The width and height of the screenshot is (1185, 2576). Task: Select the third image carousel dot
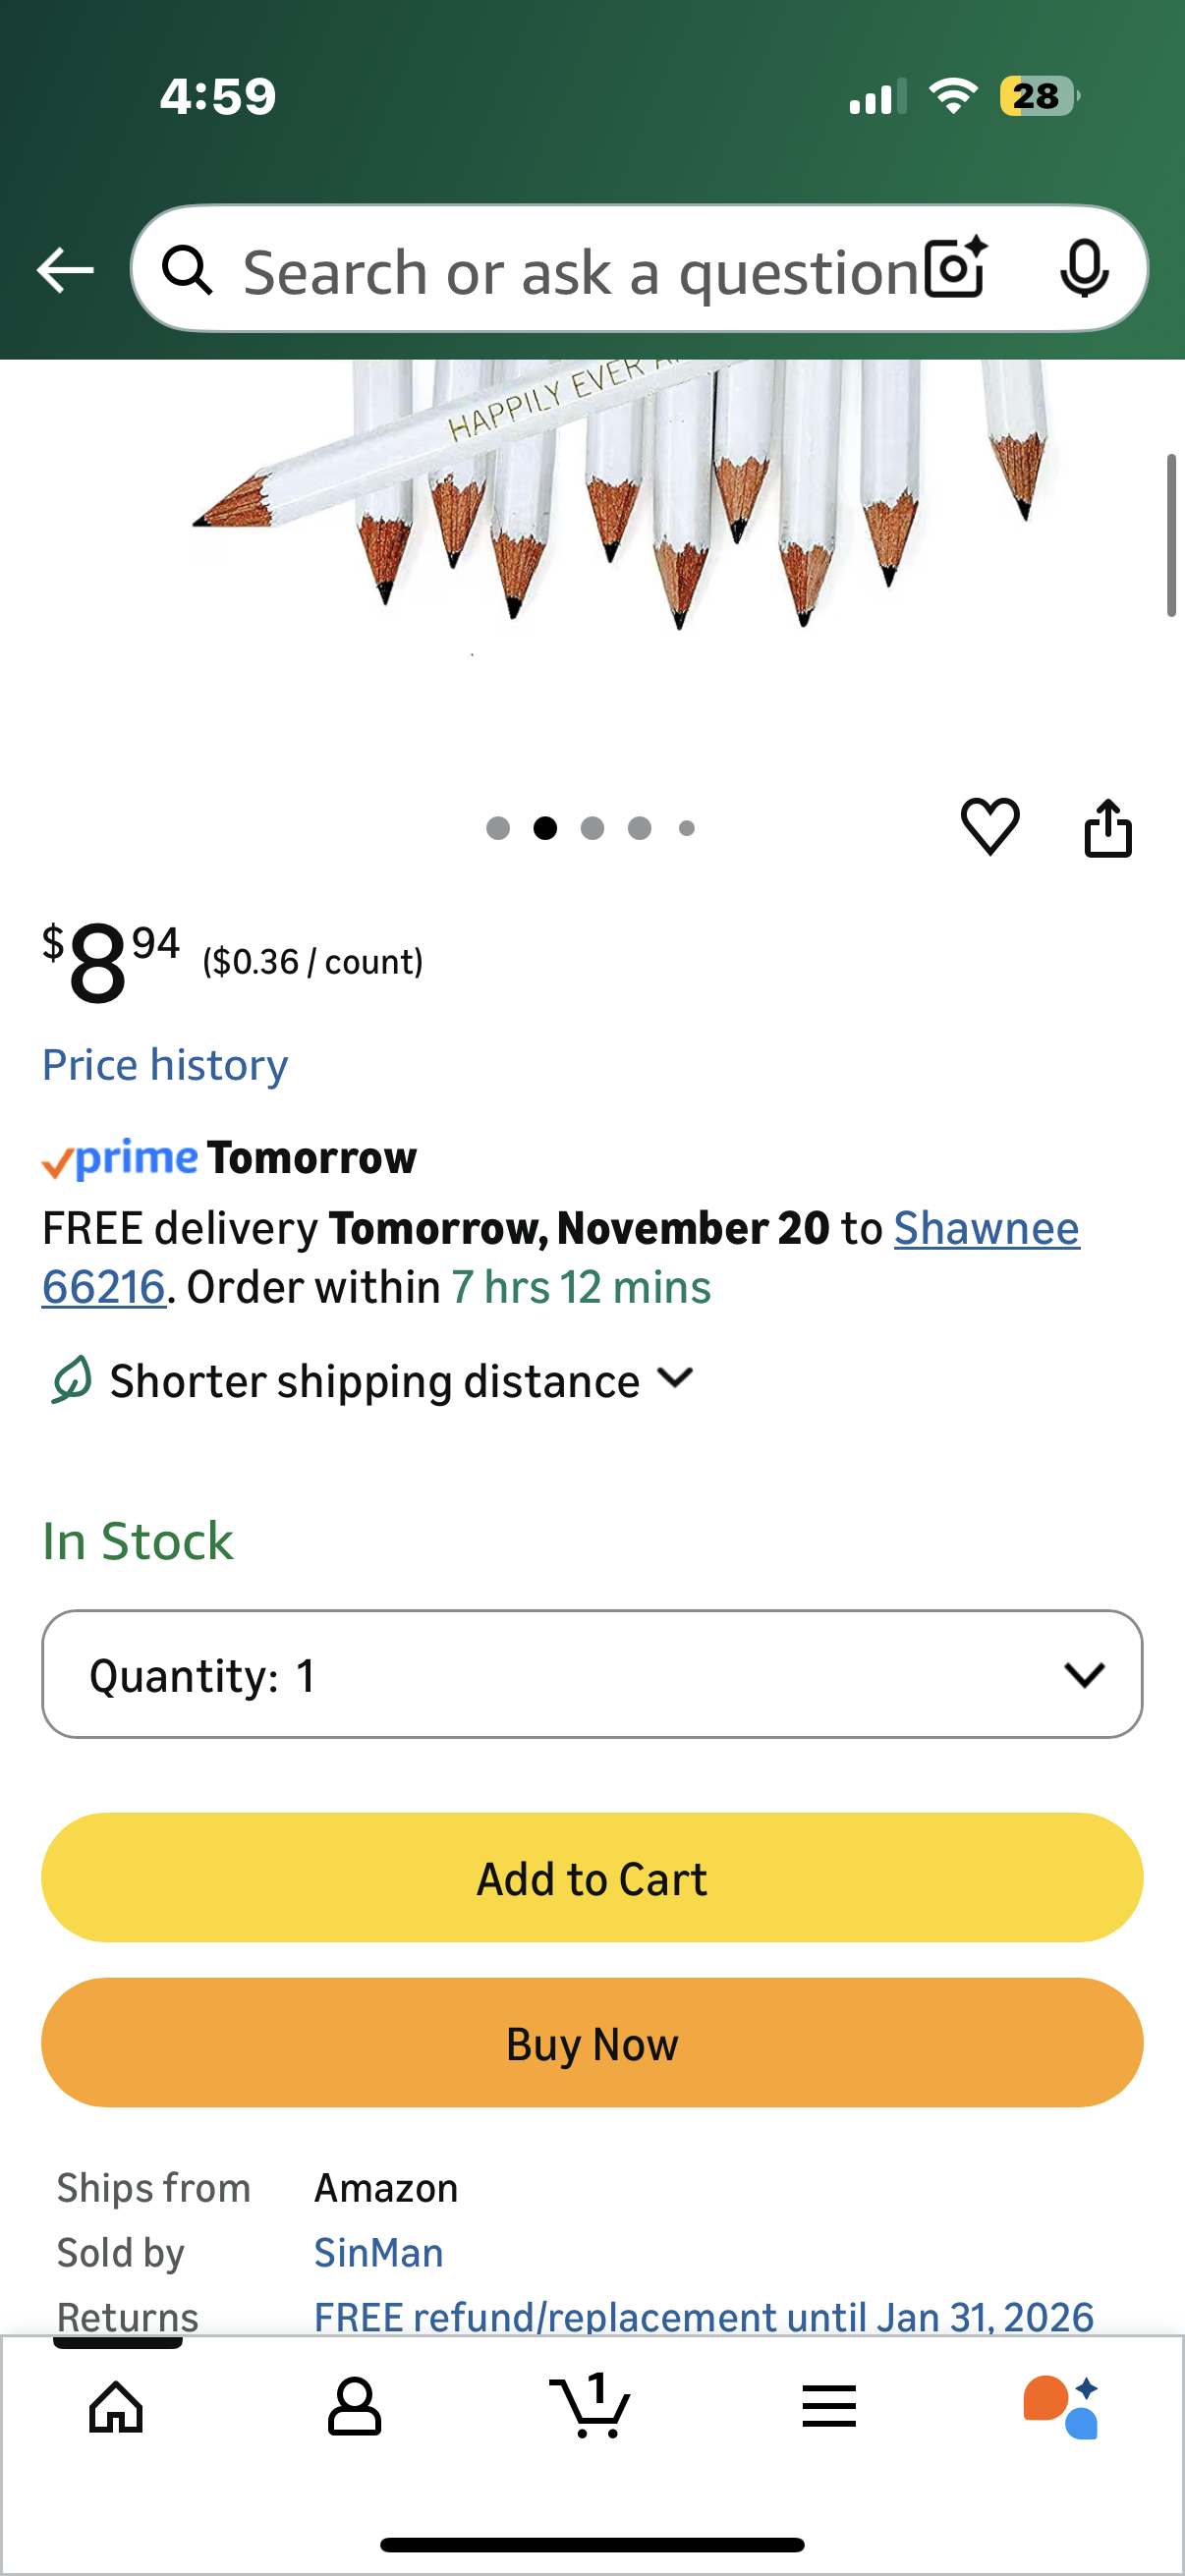(x=592, y=828)
